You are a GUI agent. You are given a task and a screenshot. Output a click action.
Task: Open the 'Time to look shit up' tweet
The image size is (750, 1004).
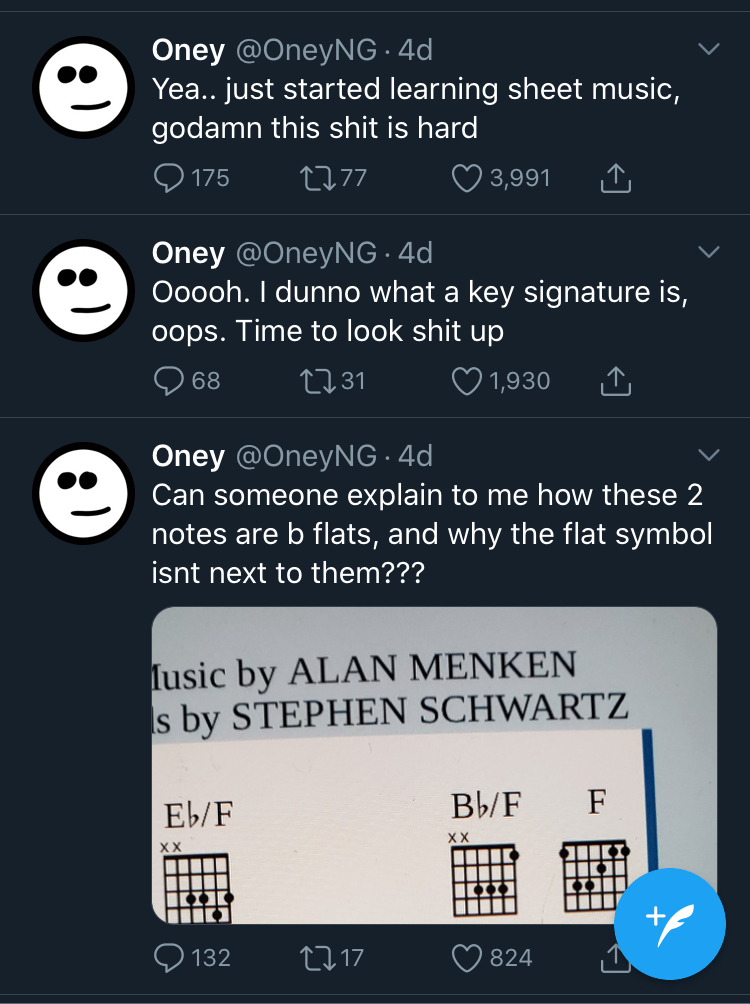point(420,311)
